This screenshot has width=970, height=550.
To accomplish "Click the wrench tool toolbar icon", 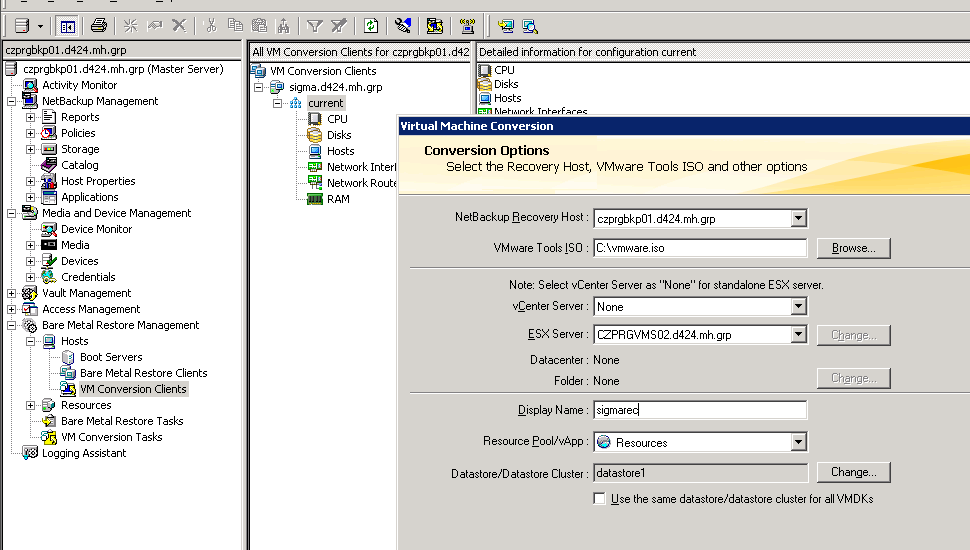I will (403, 25).
